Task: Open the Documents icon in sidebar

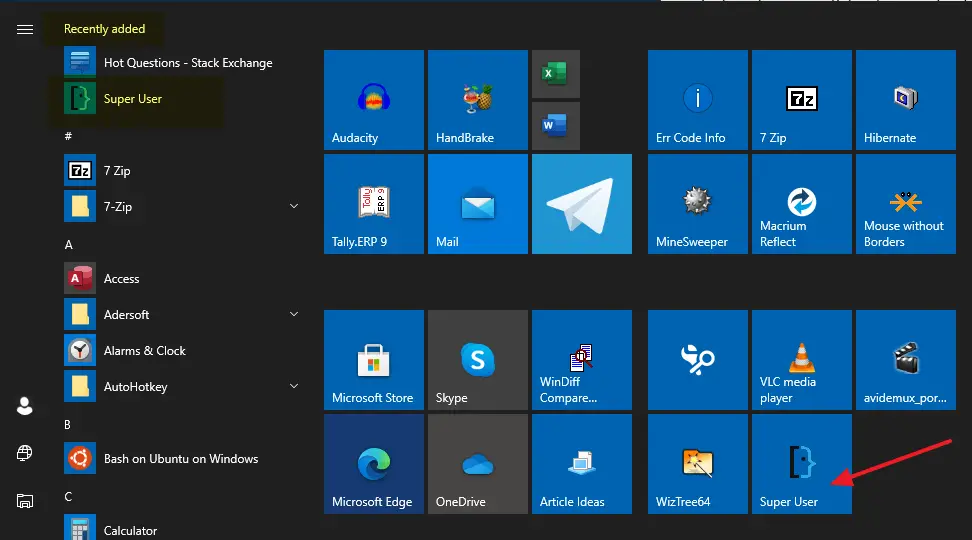Action: [25, 501]
